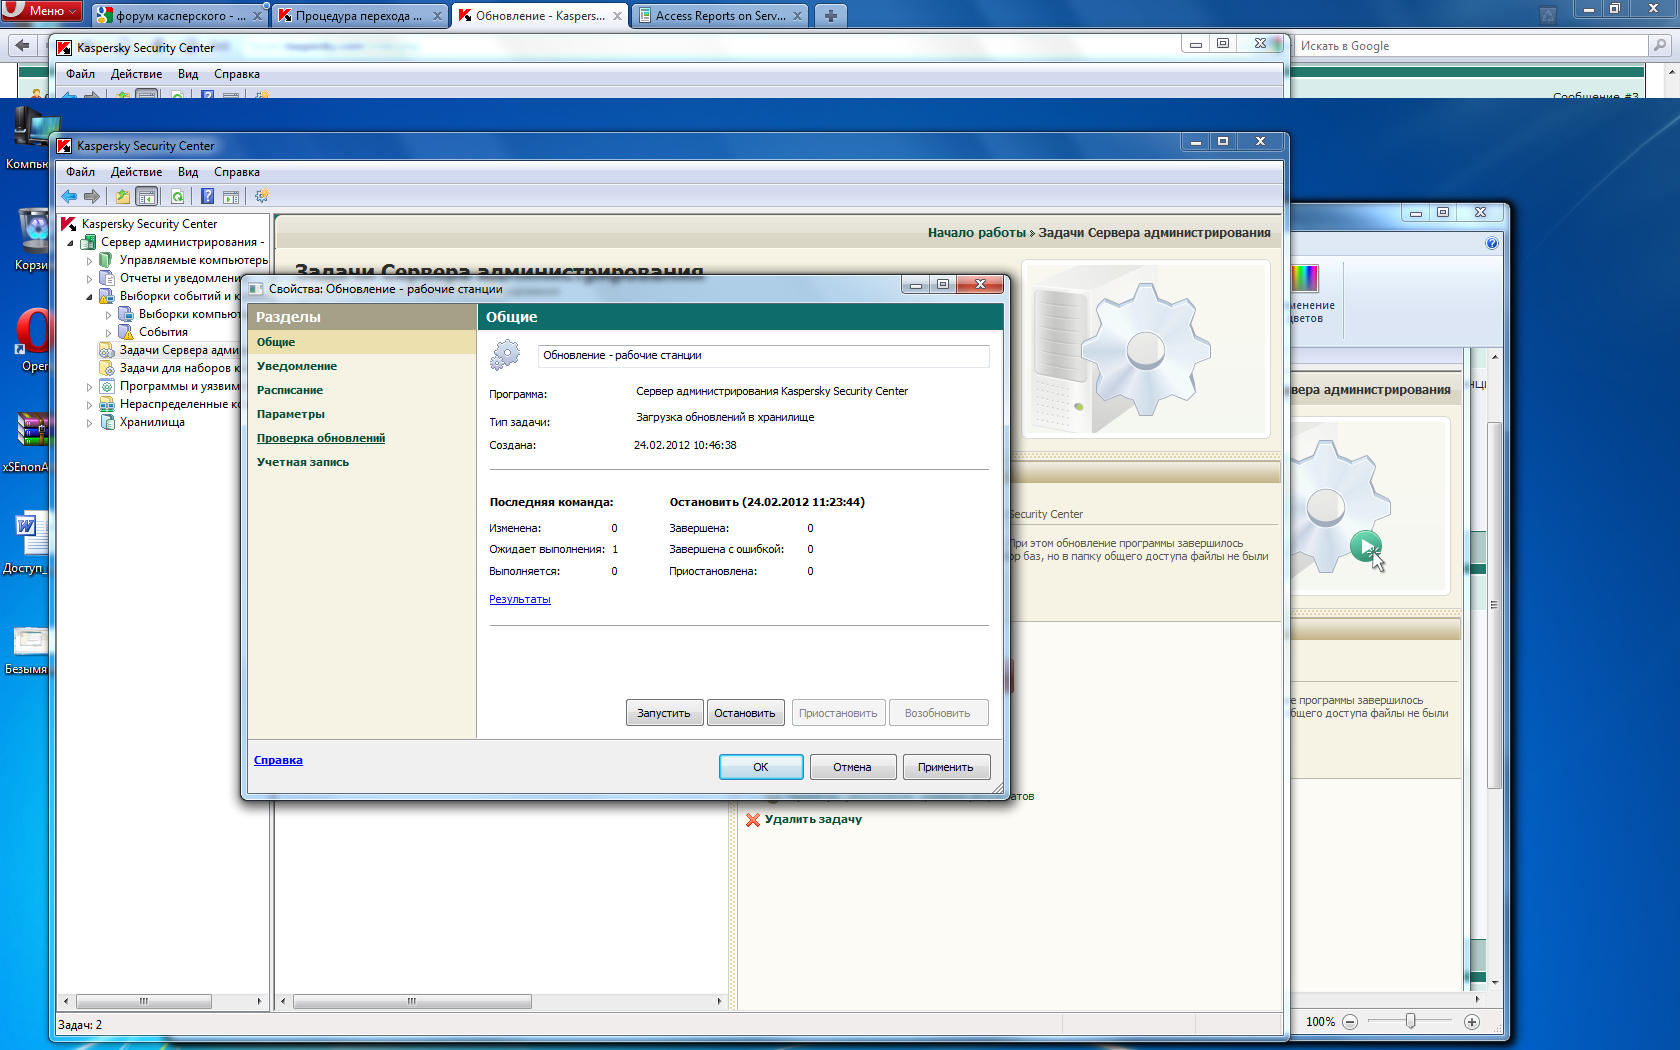This screenshot has height=1050, width=1680.
Task: Click the Kaspersky Security Center root node icon
Action: coord(69,224)
